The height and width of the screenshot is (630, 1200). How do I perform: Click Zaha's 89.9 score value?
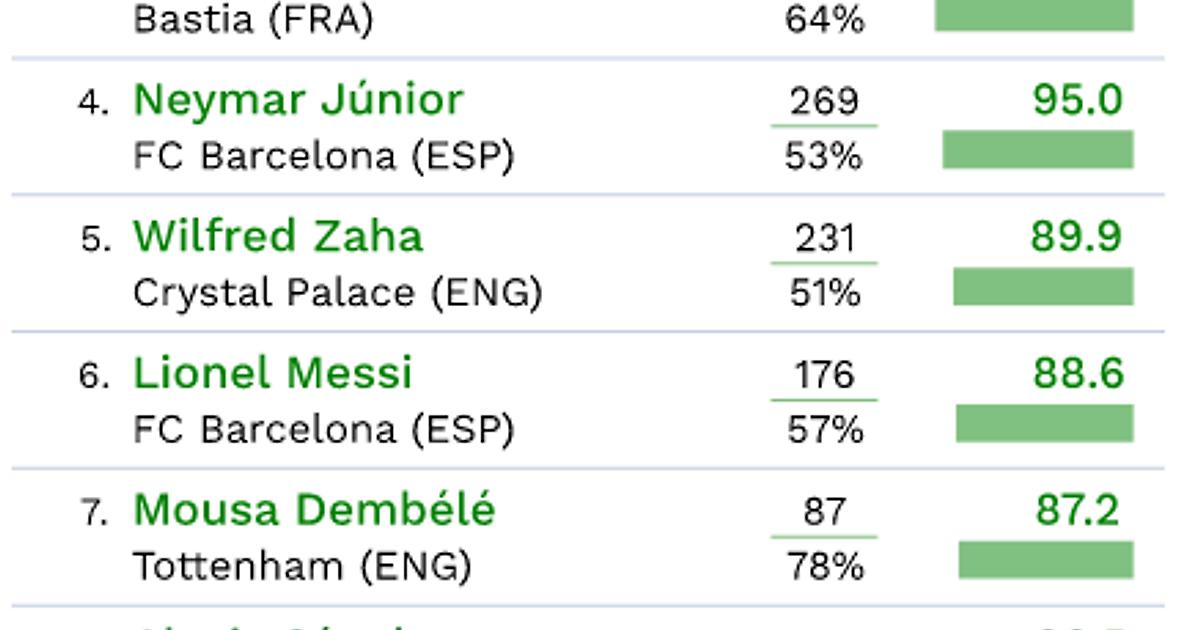click(1076, 237)
